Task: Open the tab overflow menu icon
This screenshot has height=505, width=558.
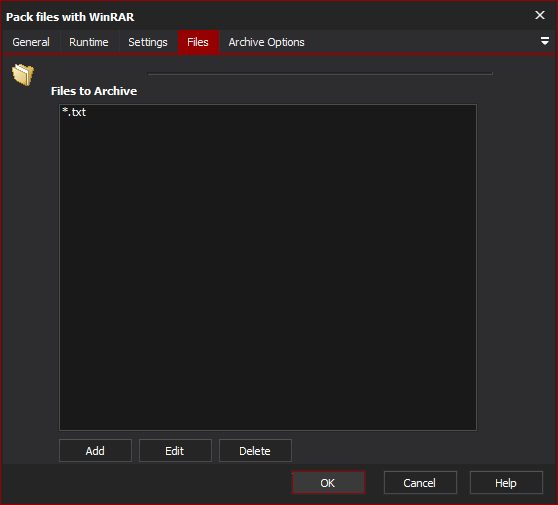Action: 544,41
